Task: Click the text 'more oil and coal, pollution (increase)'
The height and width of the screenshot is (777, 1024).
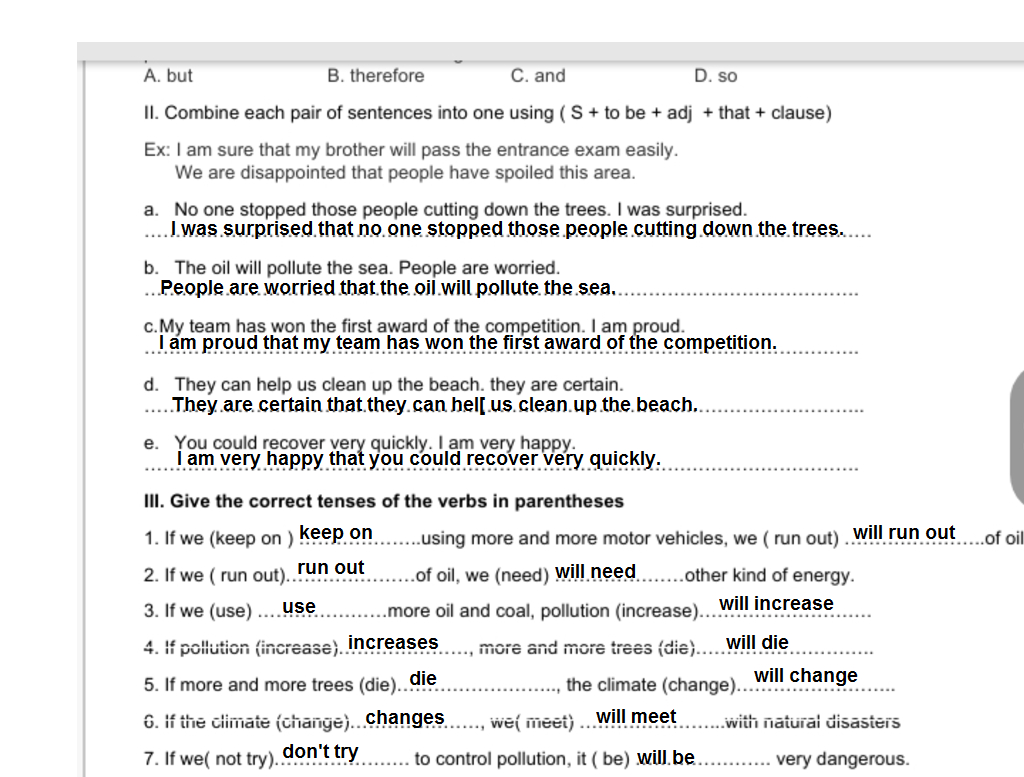Action: pyautogui.click(x=543, y=611)
